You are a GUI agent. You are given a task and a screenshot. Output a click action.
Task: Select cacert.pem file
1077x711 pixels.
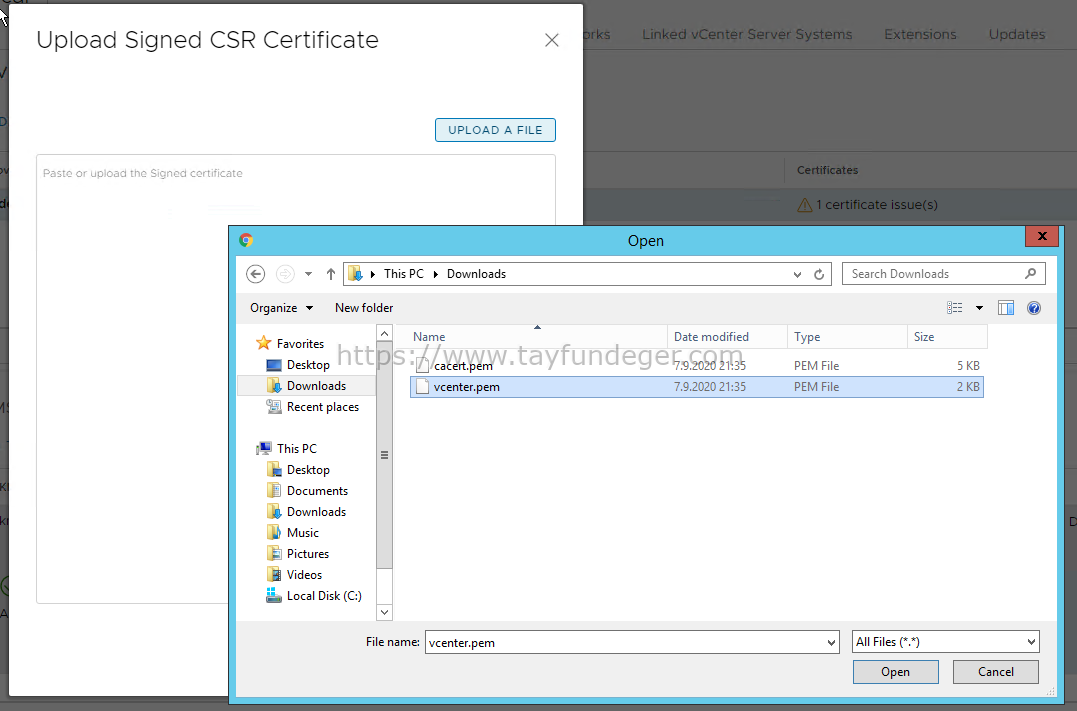point(696,365)
